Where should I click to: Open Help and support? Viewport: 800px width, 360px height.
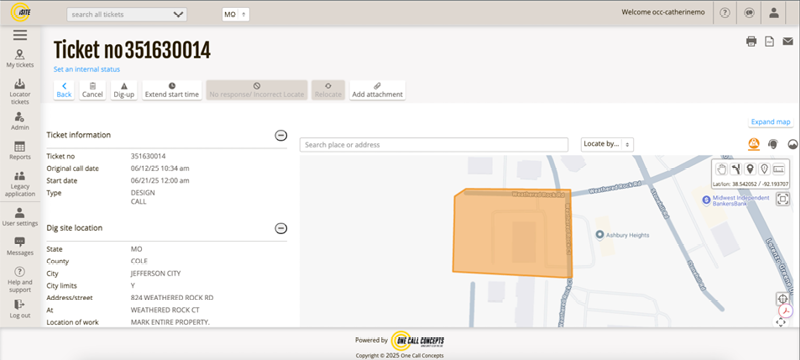pos(20,280)
